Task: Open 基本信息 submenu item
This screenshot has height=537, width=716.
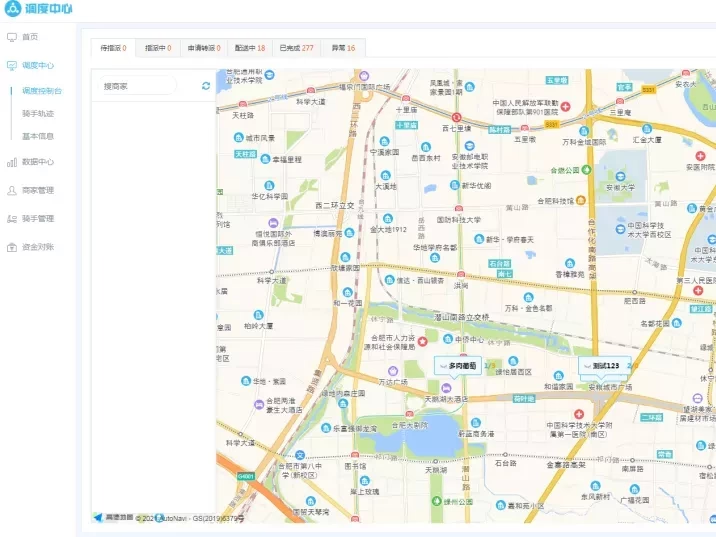Action: tap(38, 136)
